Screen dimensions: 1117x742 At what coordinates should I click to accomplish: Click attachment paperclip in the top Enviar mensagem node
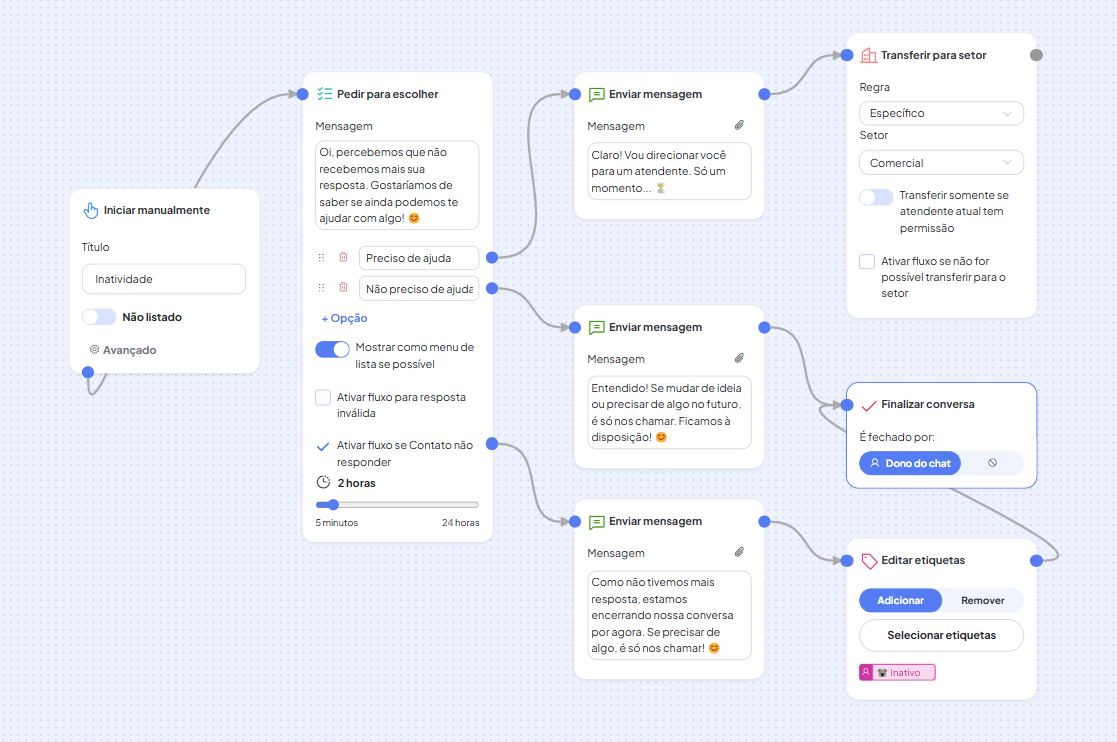[739, 126]
